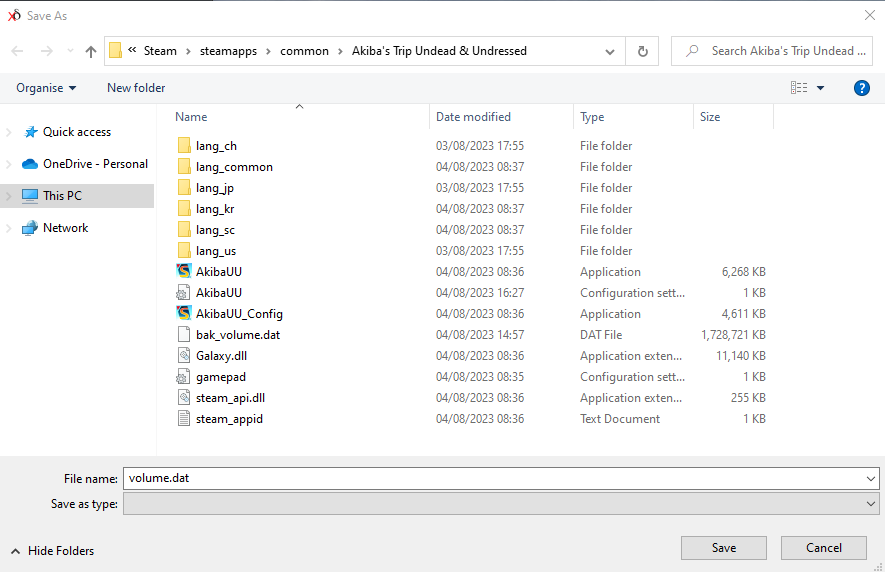Select Quick access in navigation pane
The width and height of the screenshot is (885, 572).
click(x=77, y=132)
